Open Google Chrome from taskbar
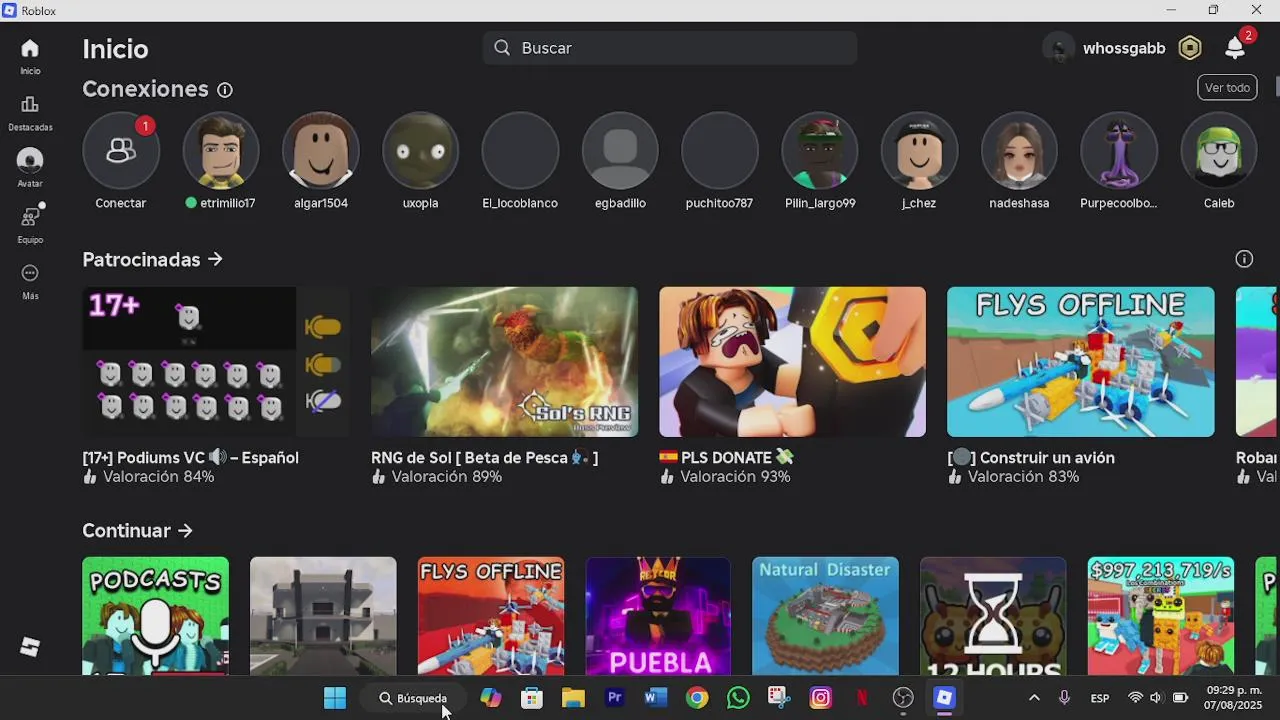 point(697,698)
